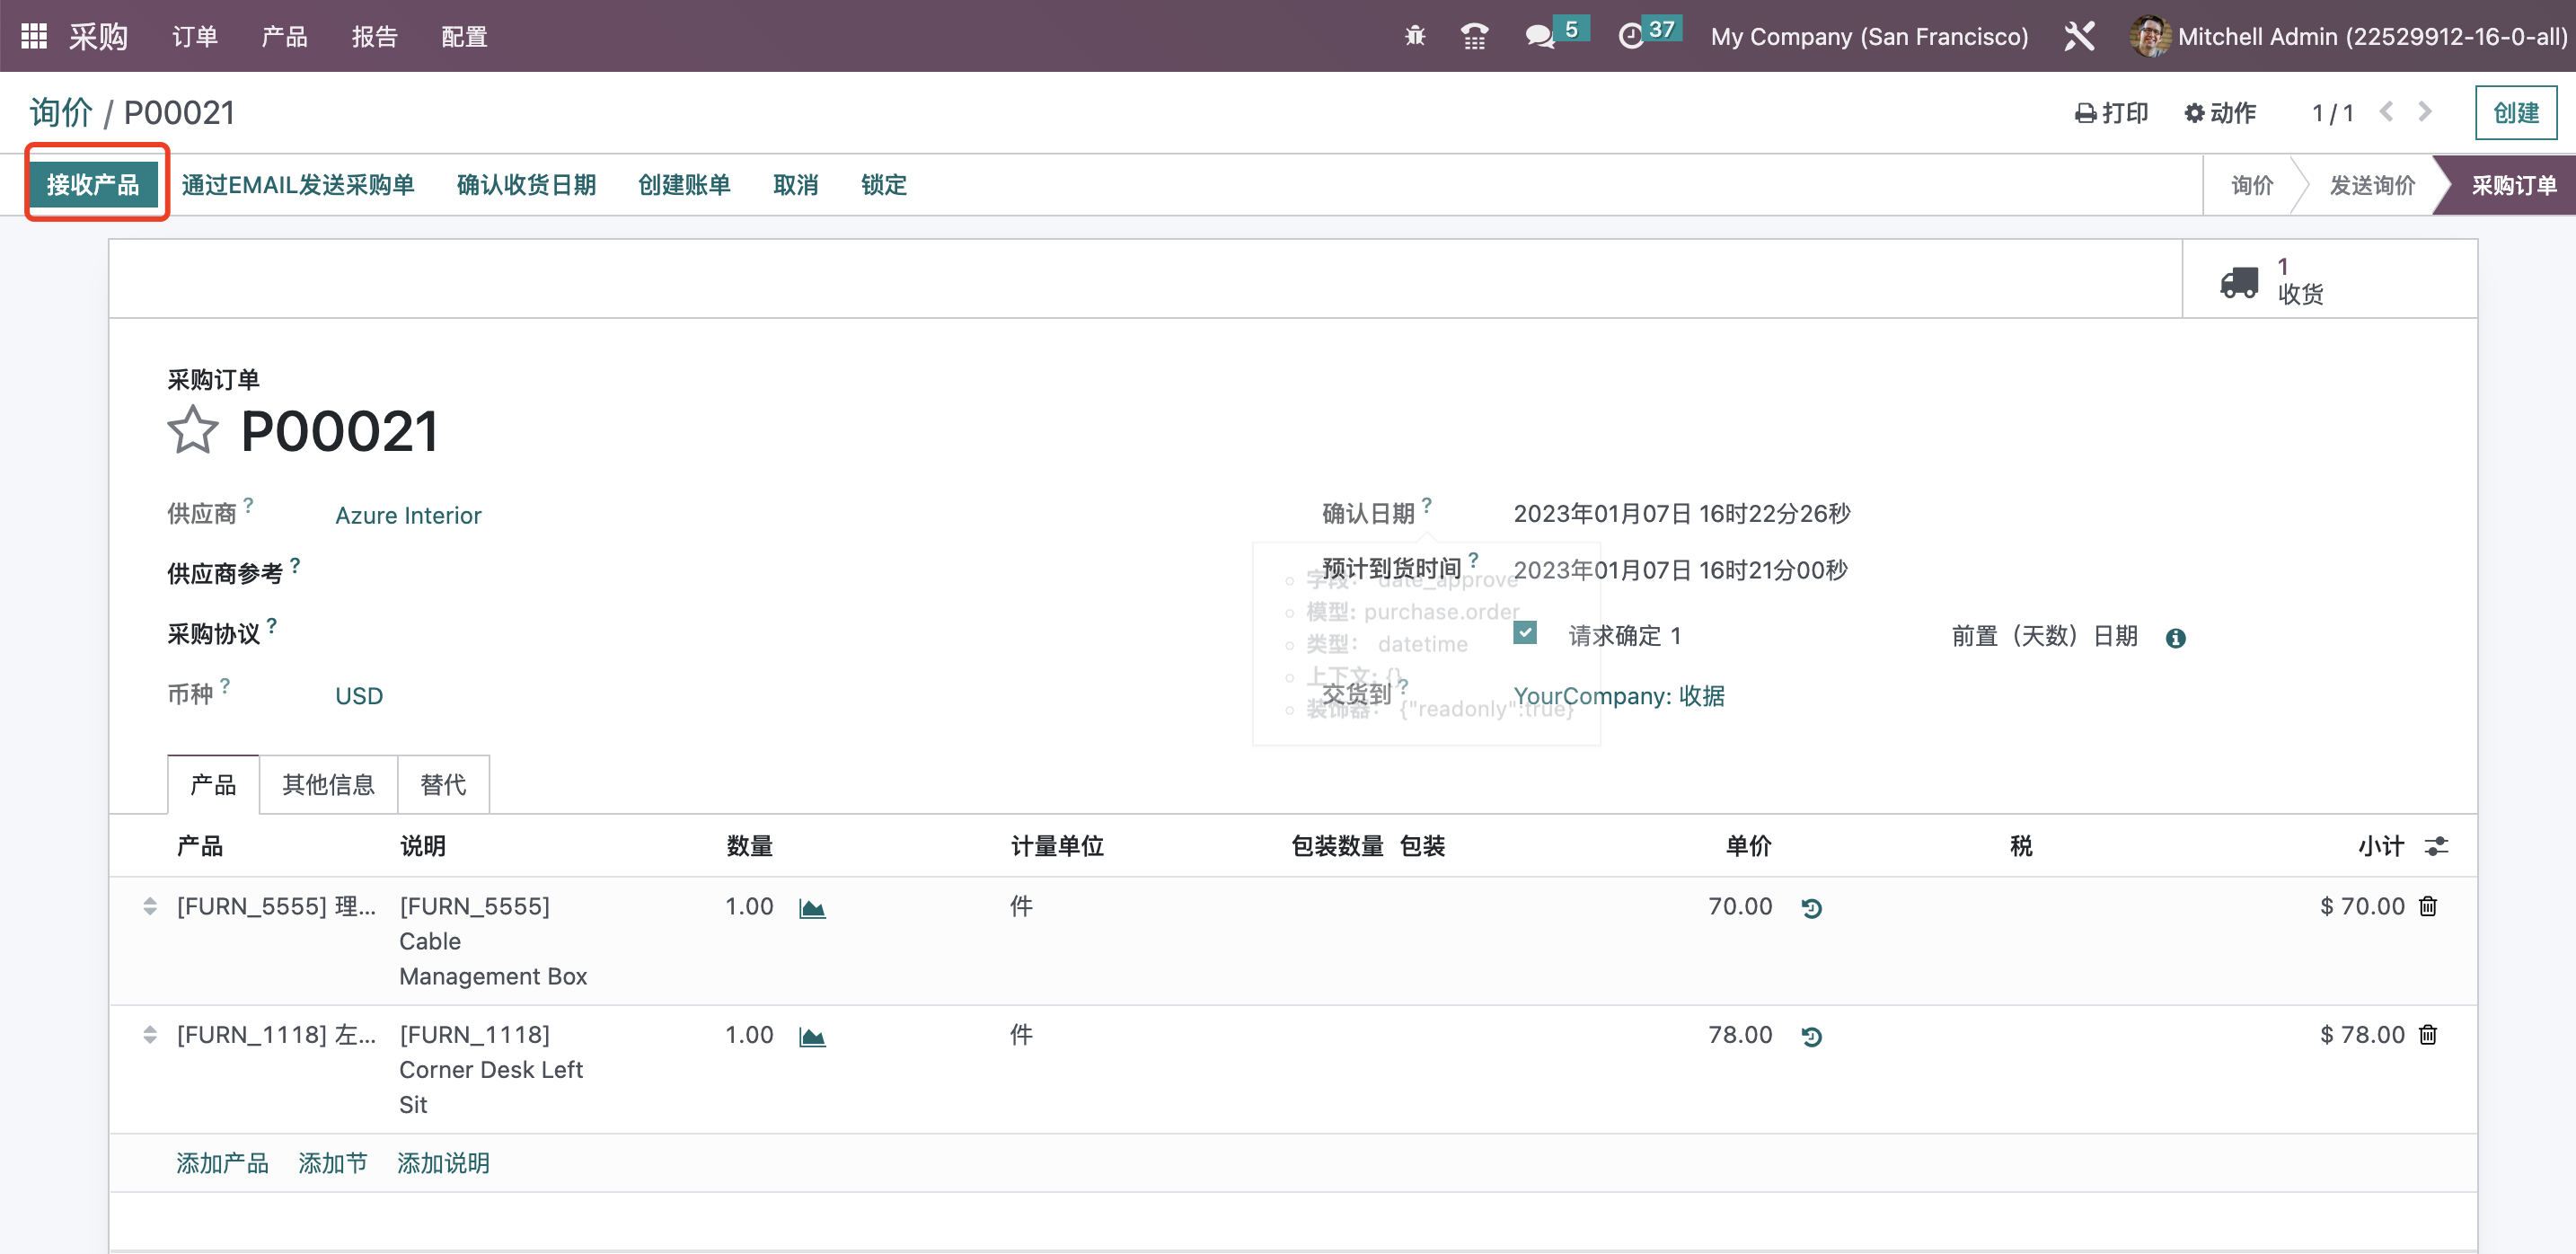The width and height of the screenshot is (2576, 1254).
Task: Click the debug bug icon
Action: click(x=1414, y=36)
